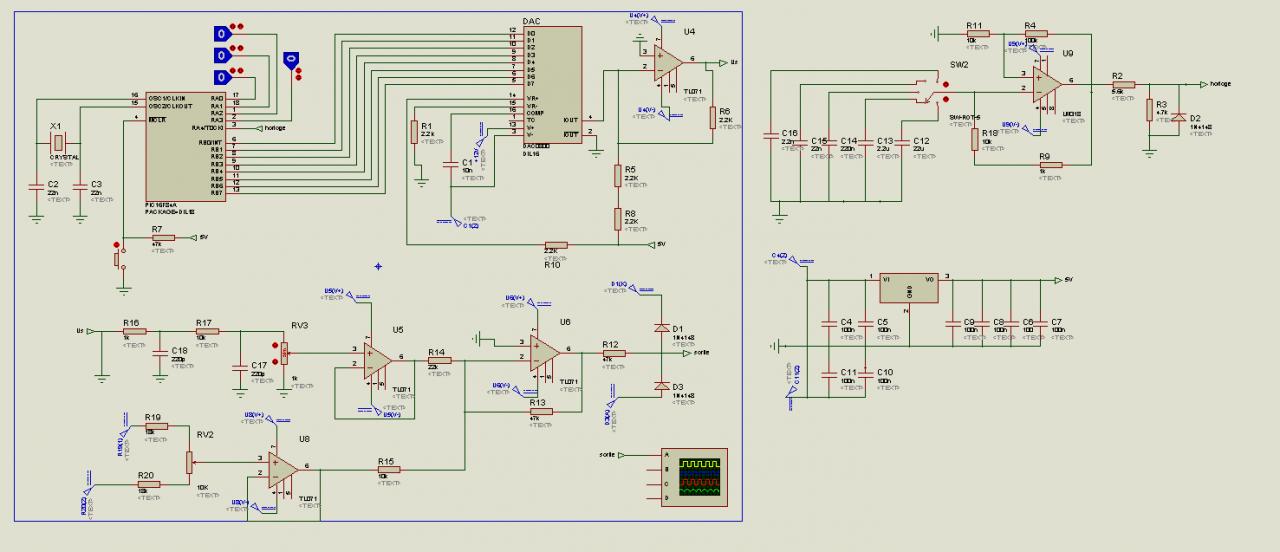Viewport: 1280px width, 552px height.
Task: Select capacitor C7 on the 5V rail
Action: tap(1041, 323)
